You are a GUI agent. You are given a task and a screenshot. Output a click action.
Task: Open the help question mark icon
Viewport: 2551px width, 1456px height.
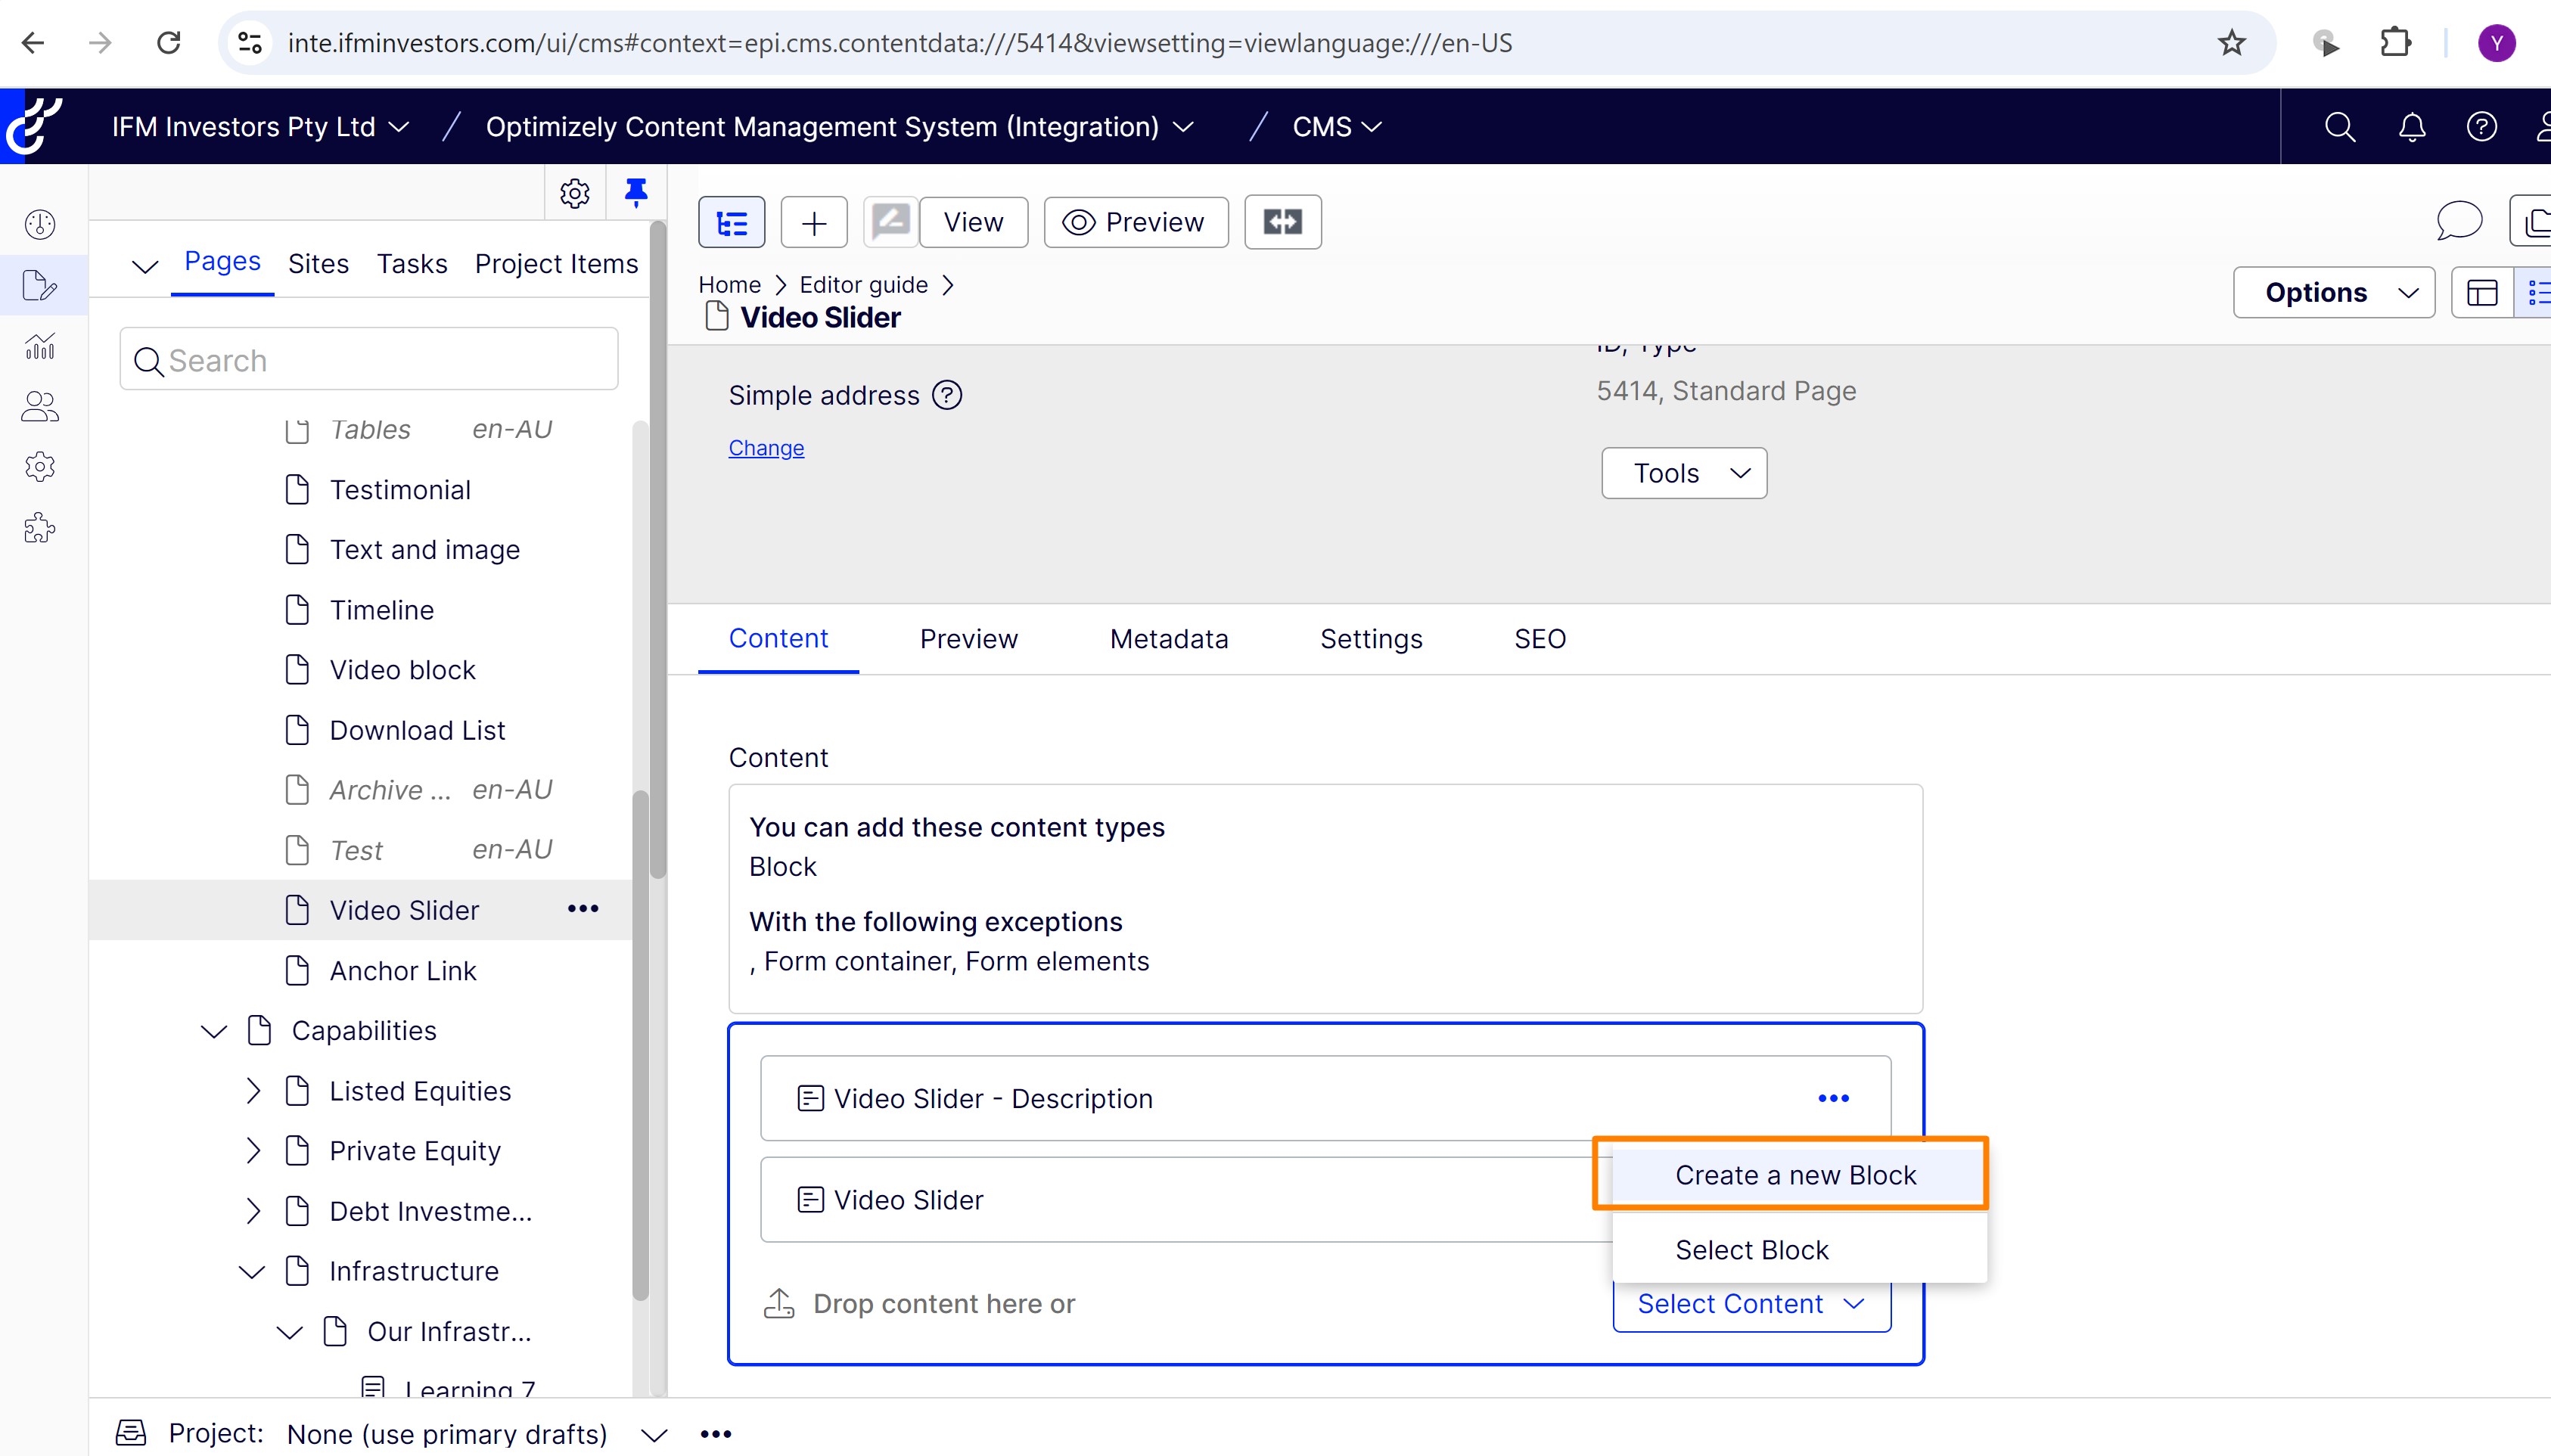pyautogui.click(x=2482, y=127)
